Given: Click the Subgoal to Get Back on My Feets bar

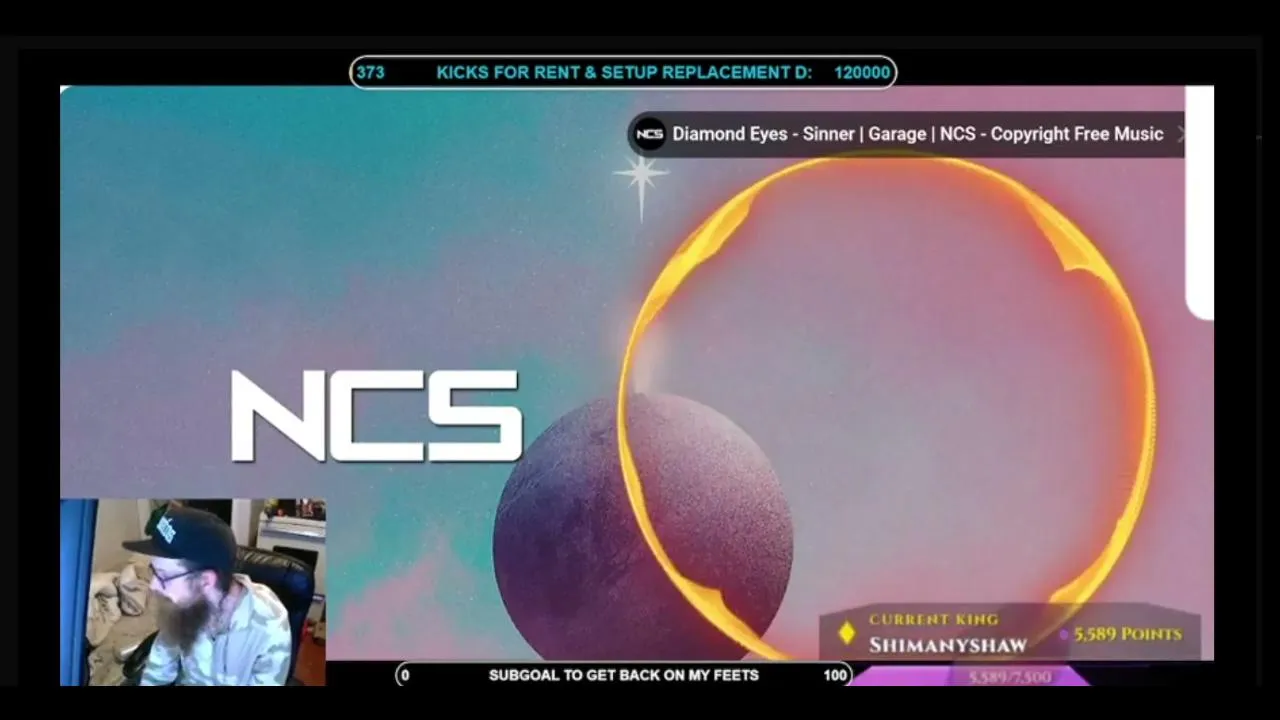Looking at the screenshot, I should point(624,675).
